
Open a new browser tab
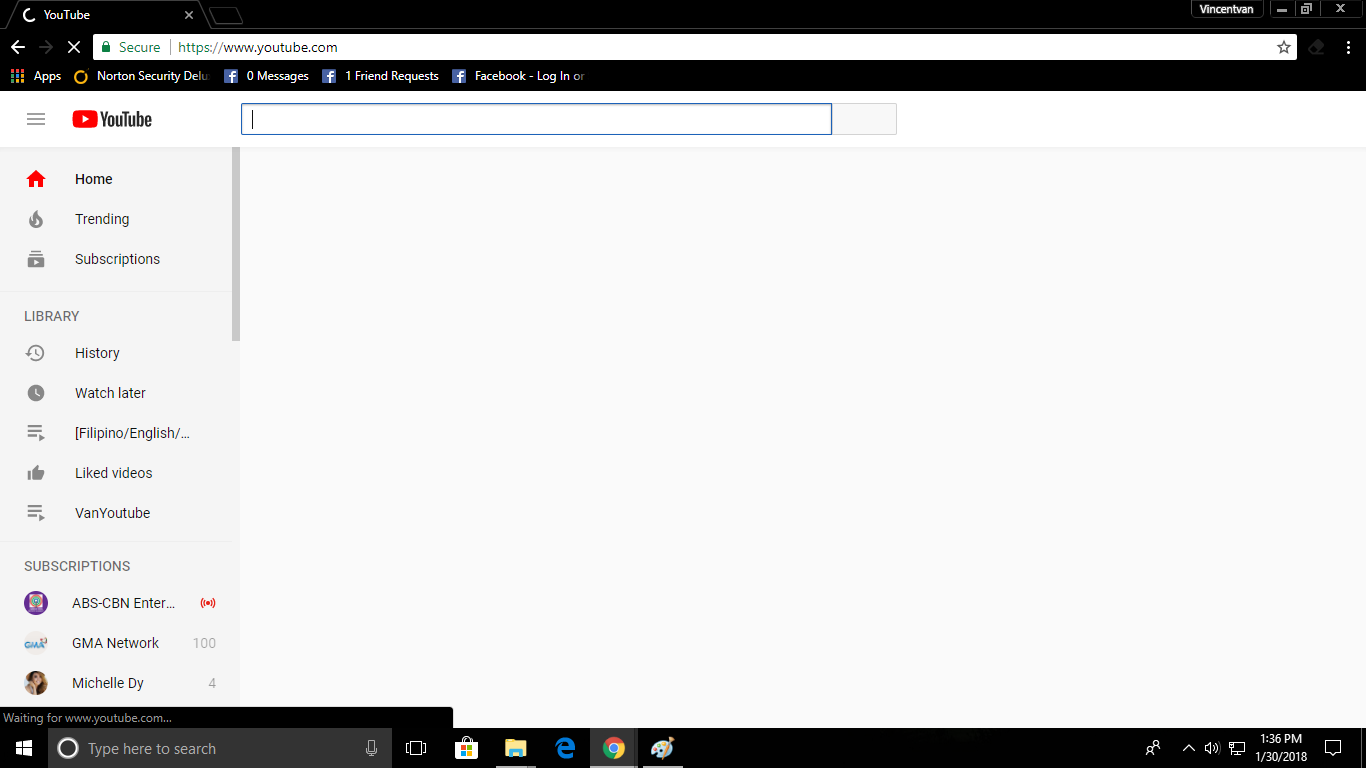226,15
